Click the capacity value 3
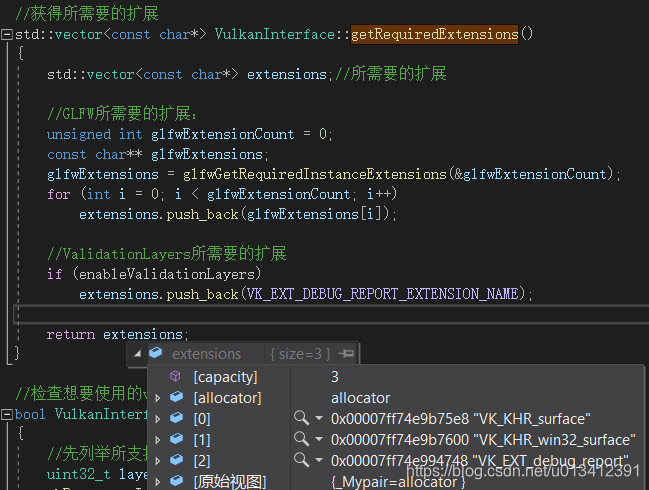Viewport: 649px width, 490px height. click(x=335, y=377)
